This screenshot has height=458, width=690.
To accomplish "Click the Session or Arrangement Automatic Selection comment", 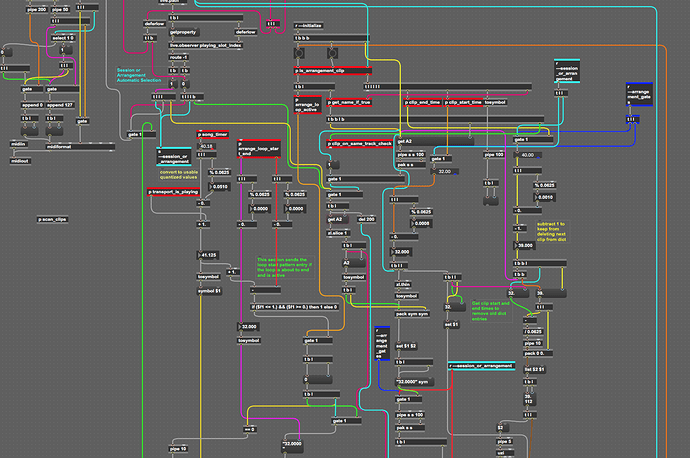I will coord(138,75).
